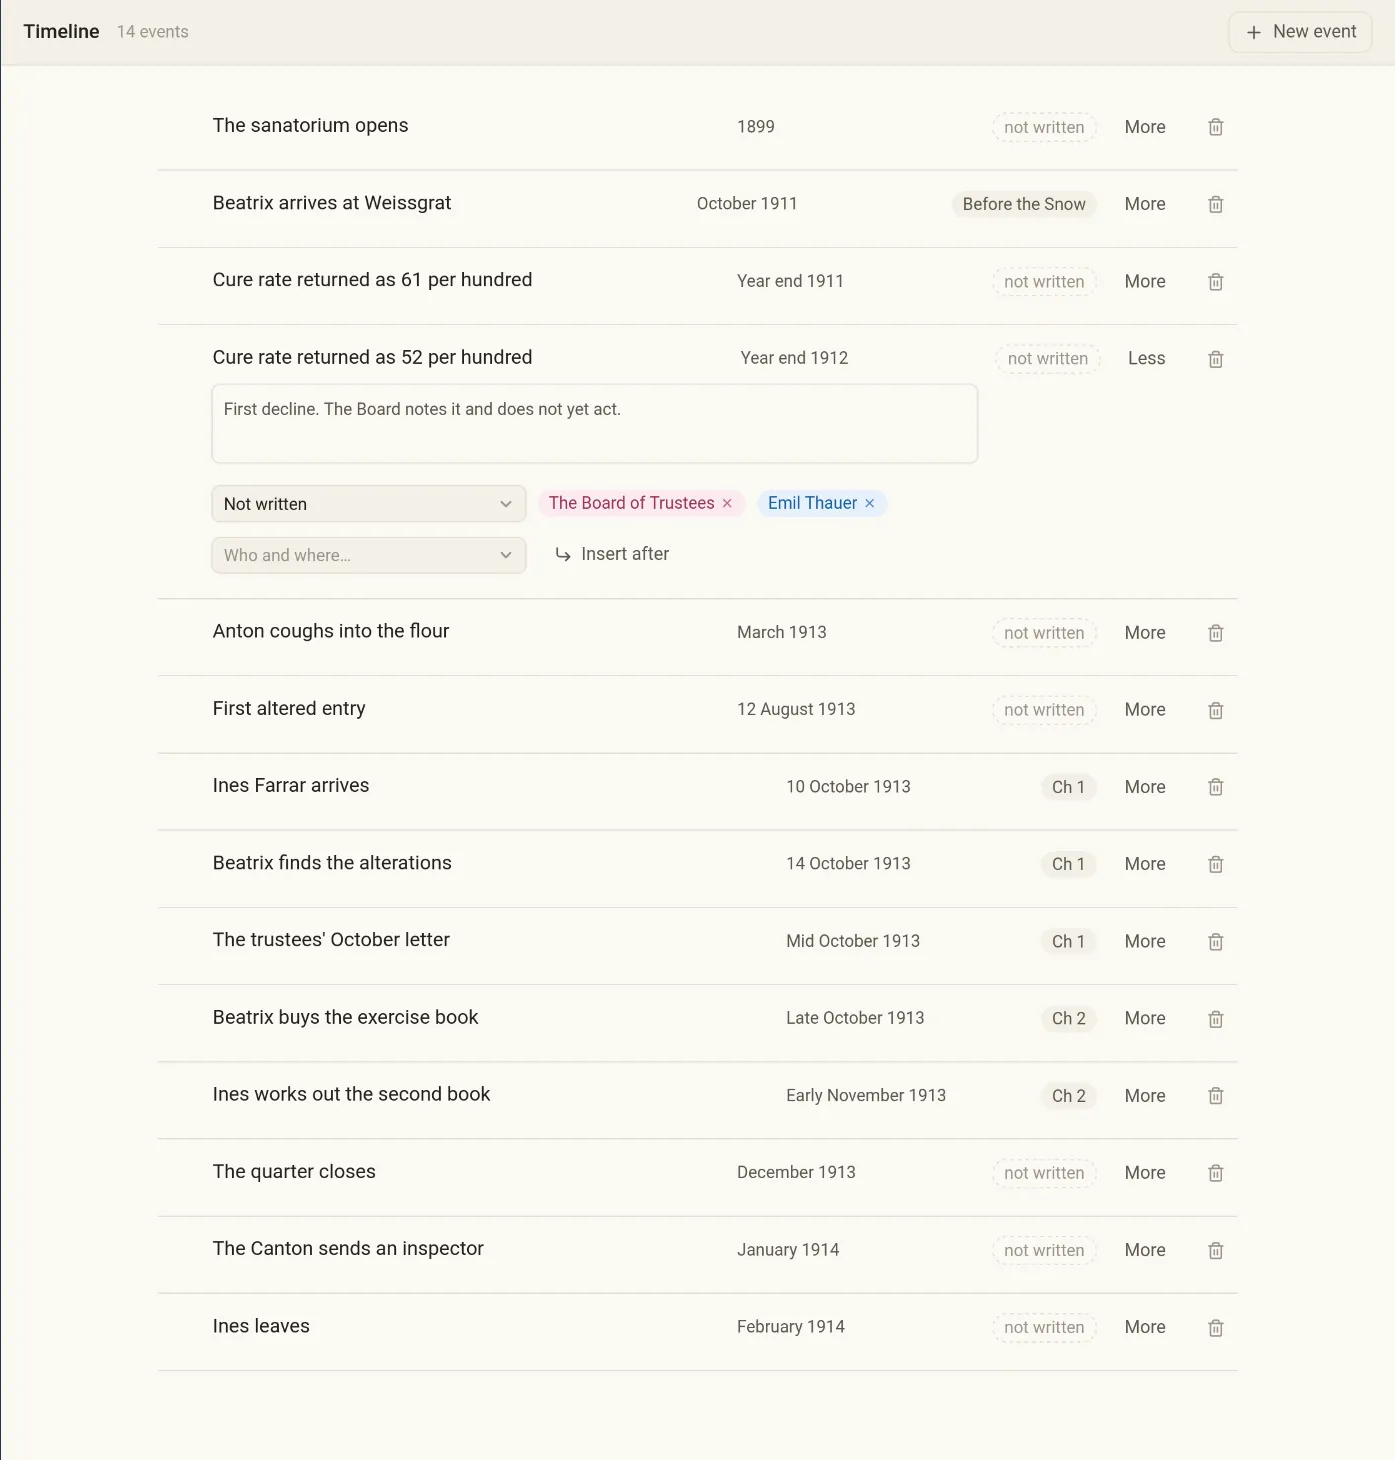Click the 'Timeline' heading
Image resolution: width=1395 pixels, height=1460 pixels.
click(x=62, y=32)
